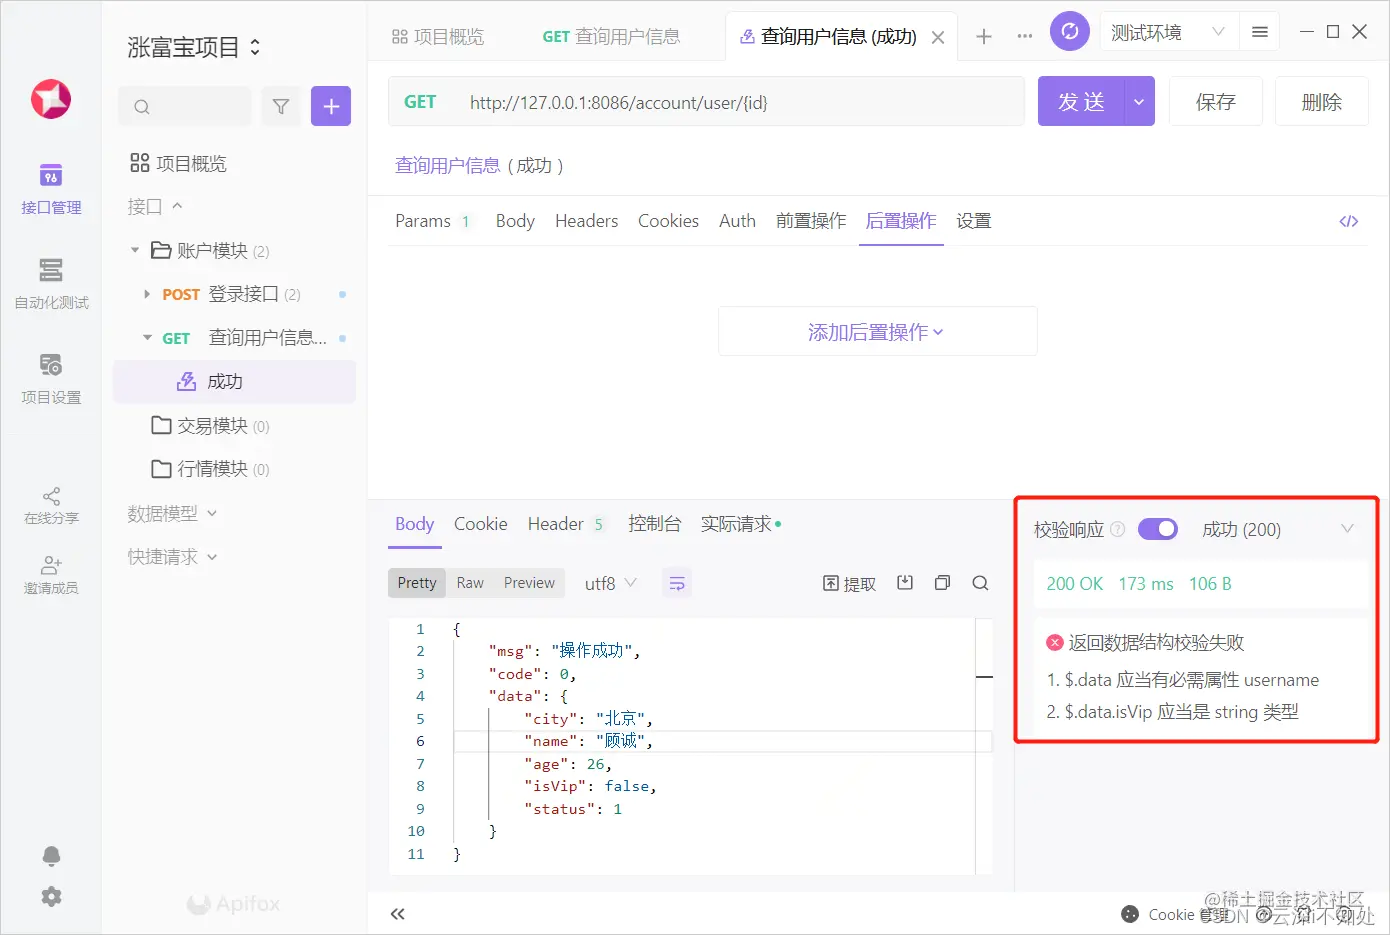1390x935 pixels.
Task: Click the purple refresh sync icon
Action: click(x=1070, y=32)
